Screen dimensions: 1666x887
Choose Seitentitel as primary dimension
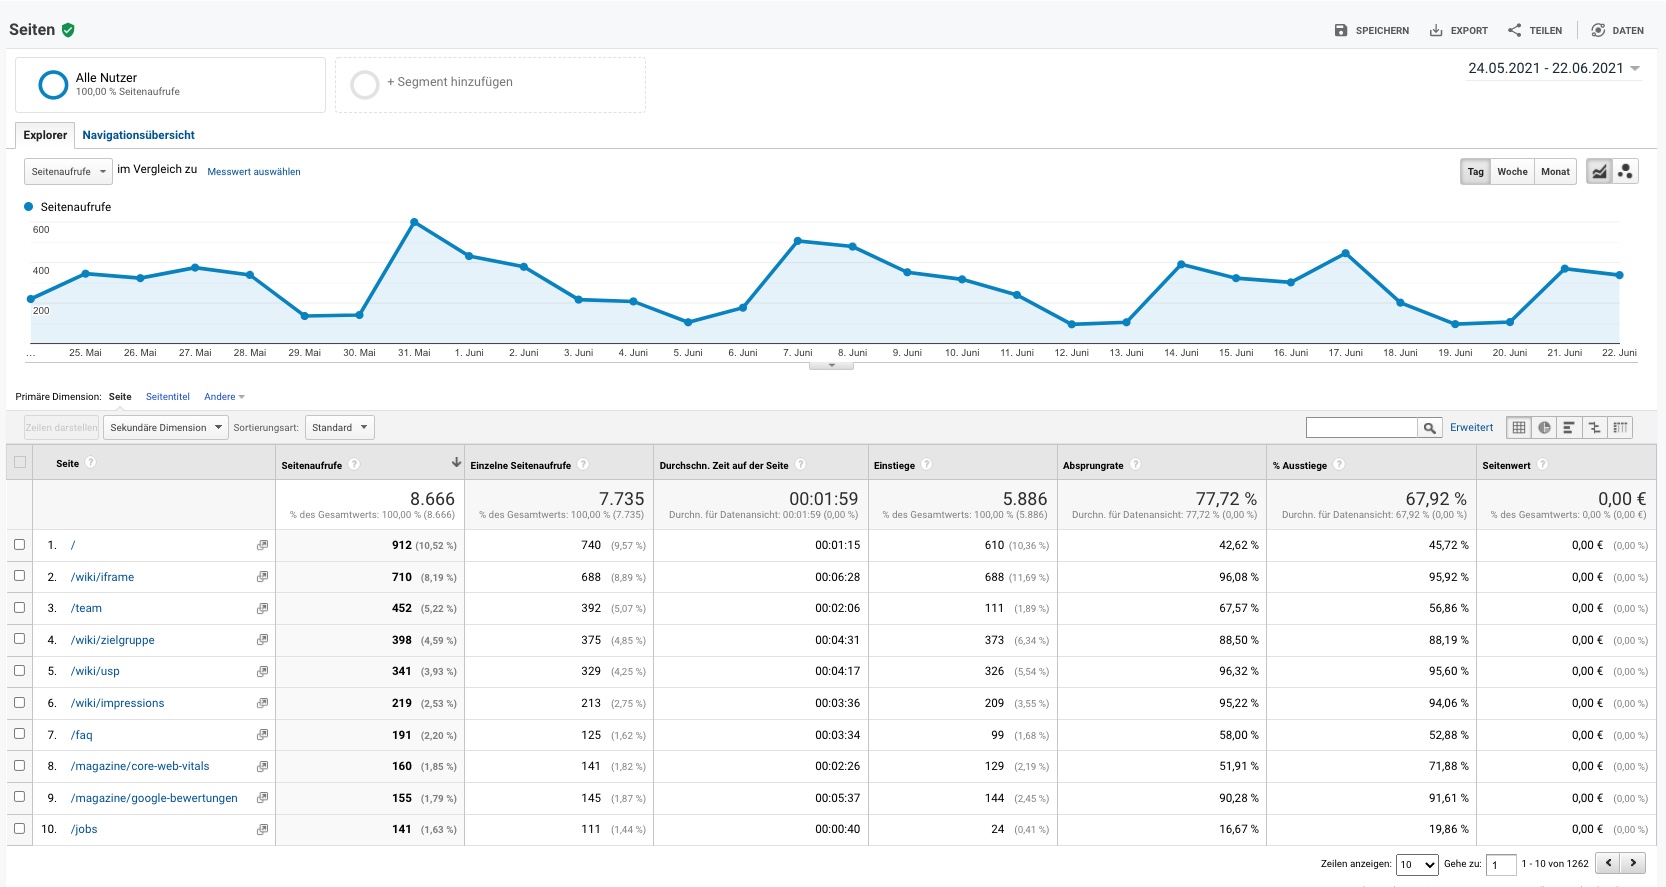[168, 397]
